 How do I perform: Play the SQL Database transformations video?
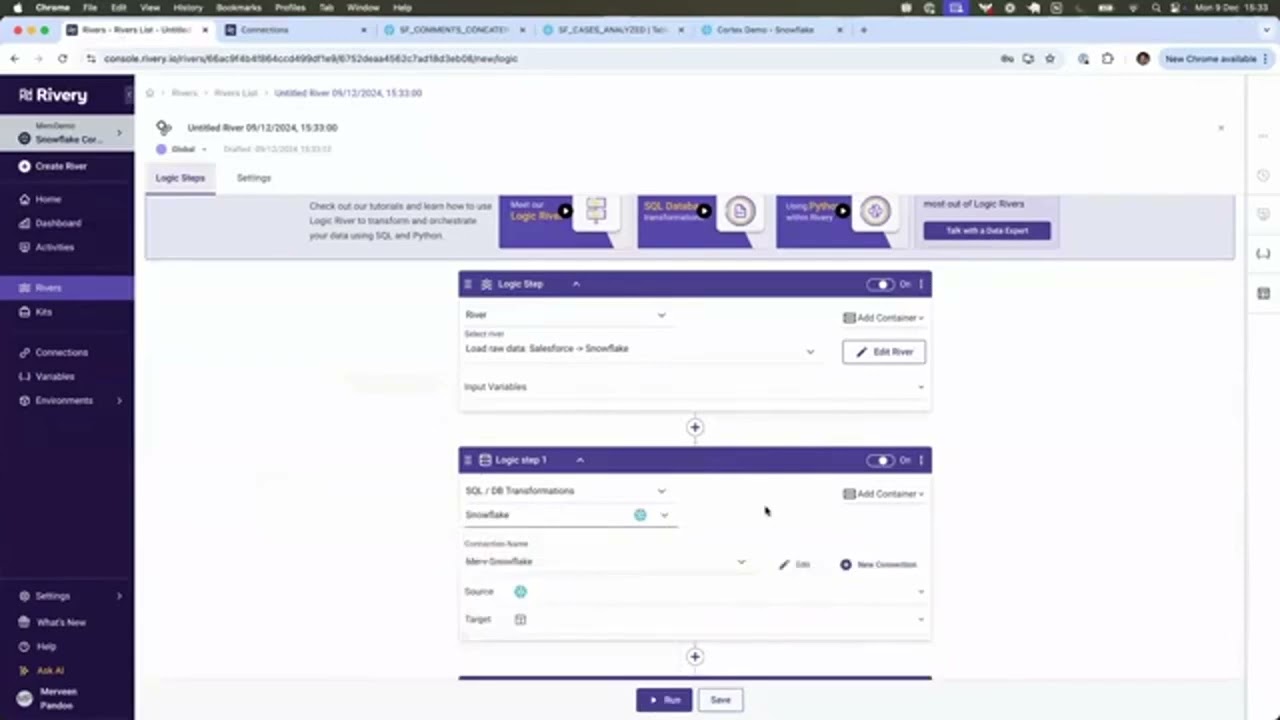[x=704, y=211]
